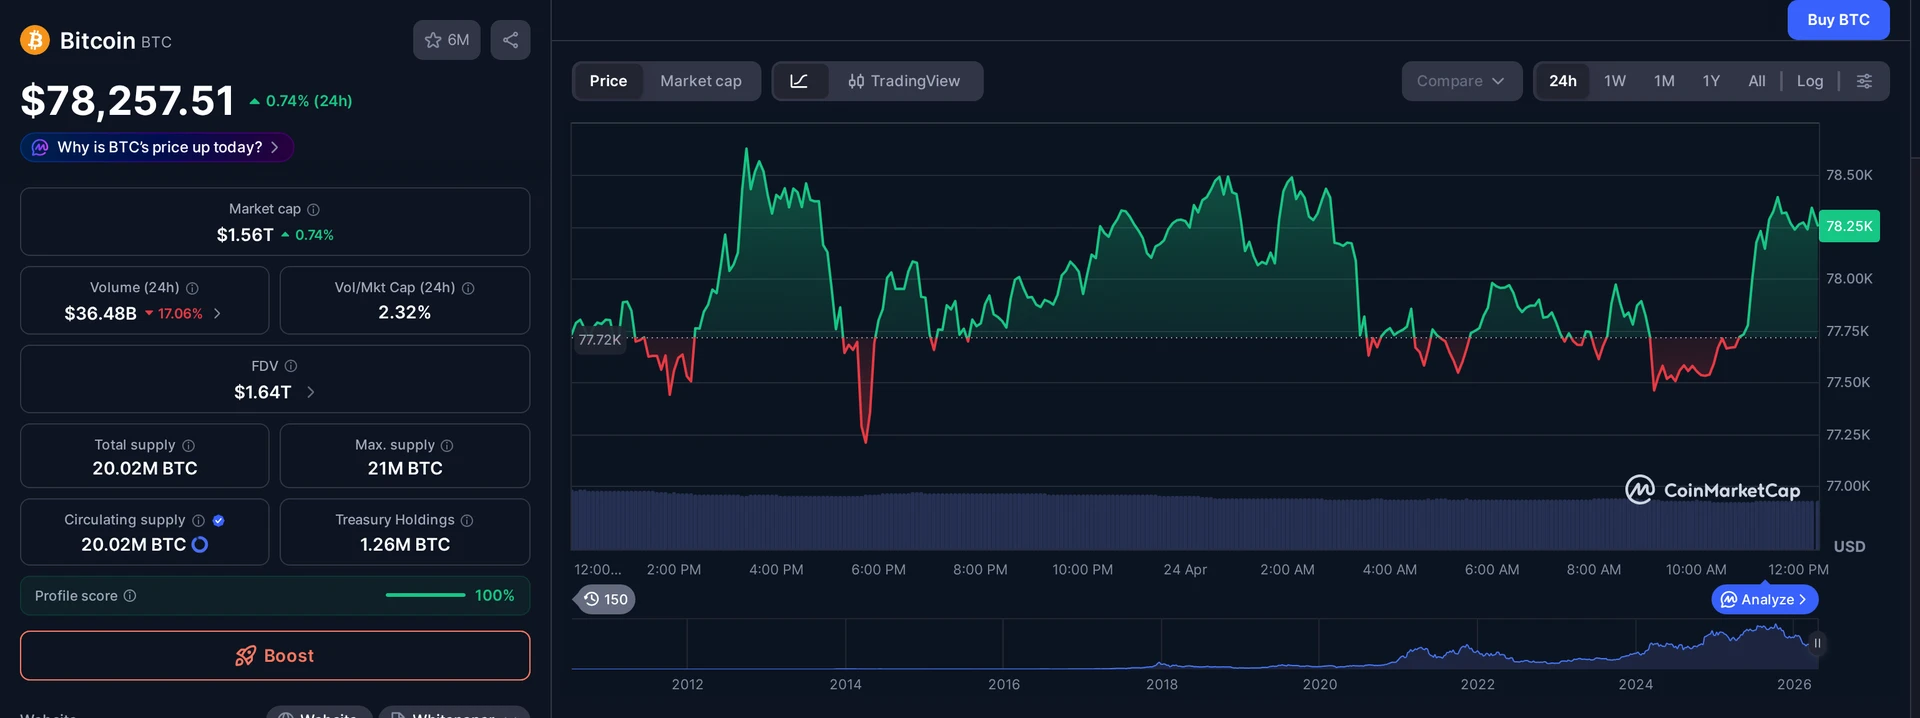Image resolution: width=1920 pixels, height=718 pixels.
Task: Switch to the Market cap tab
Action: pyautogui.click(x=700, y=81)
